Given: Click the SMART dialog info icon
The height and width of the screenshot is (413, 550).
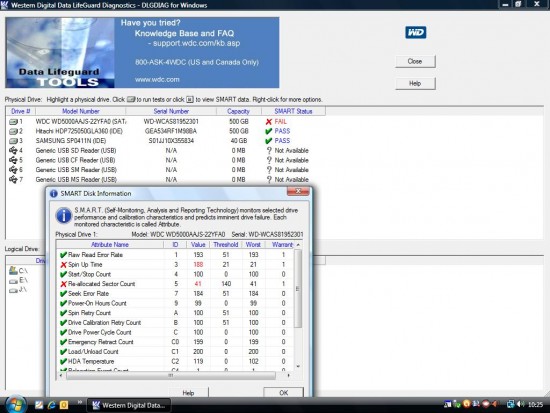Looking at the screenshot, I should tap(64, 215).
